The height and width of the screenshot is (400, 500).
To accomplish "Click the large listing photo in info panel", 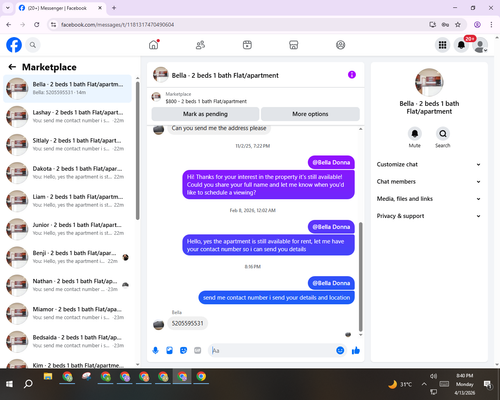I will pyautogui.click(x=429, y=82).
